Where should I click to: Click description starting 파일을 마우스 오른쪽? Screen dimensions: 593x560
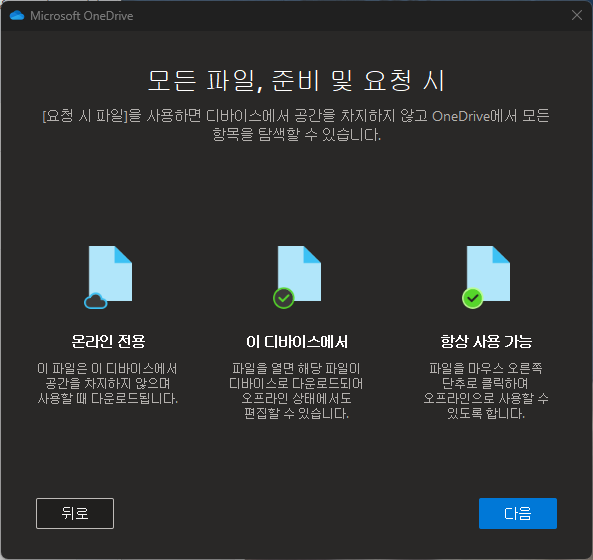(x=486, y=391)
